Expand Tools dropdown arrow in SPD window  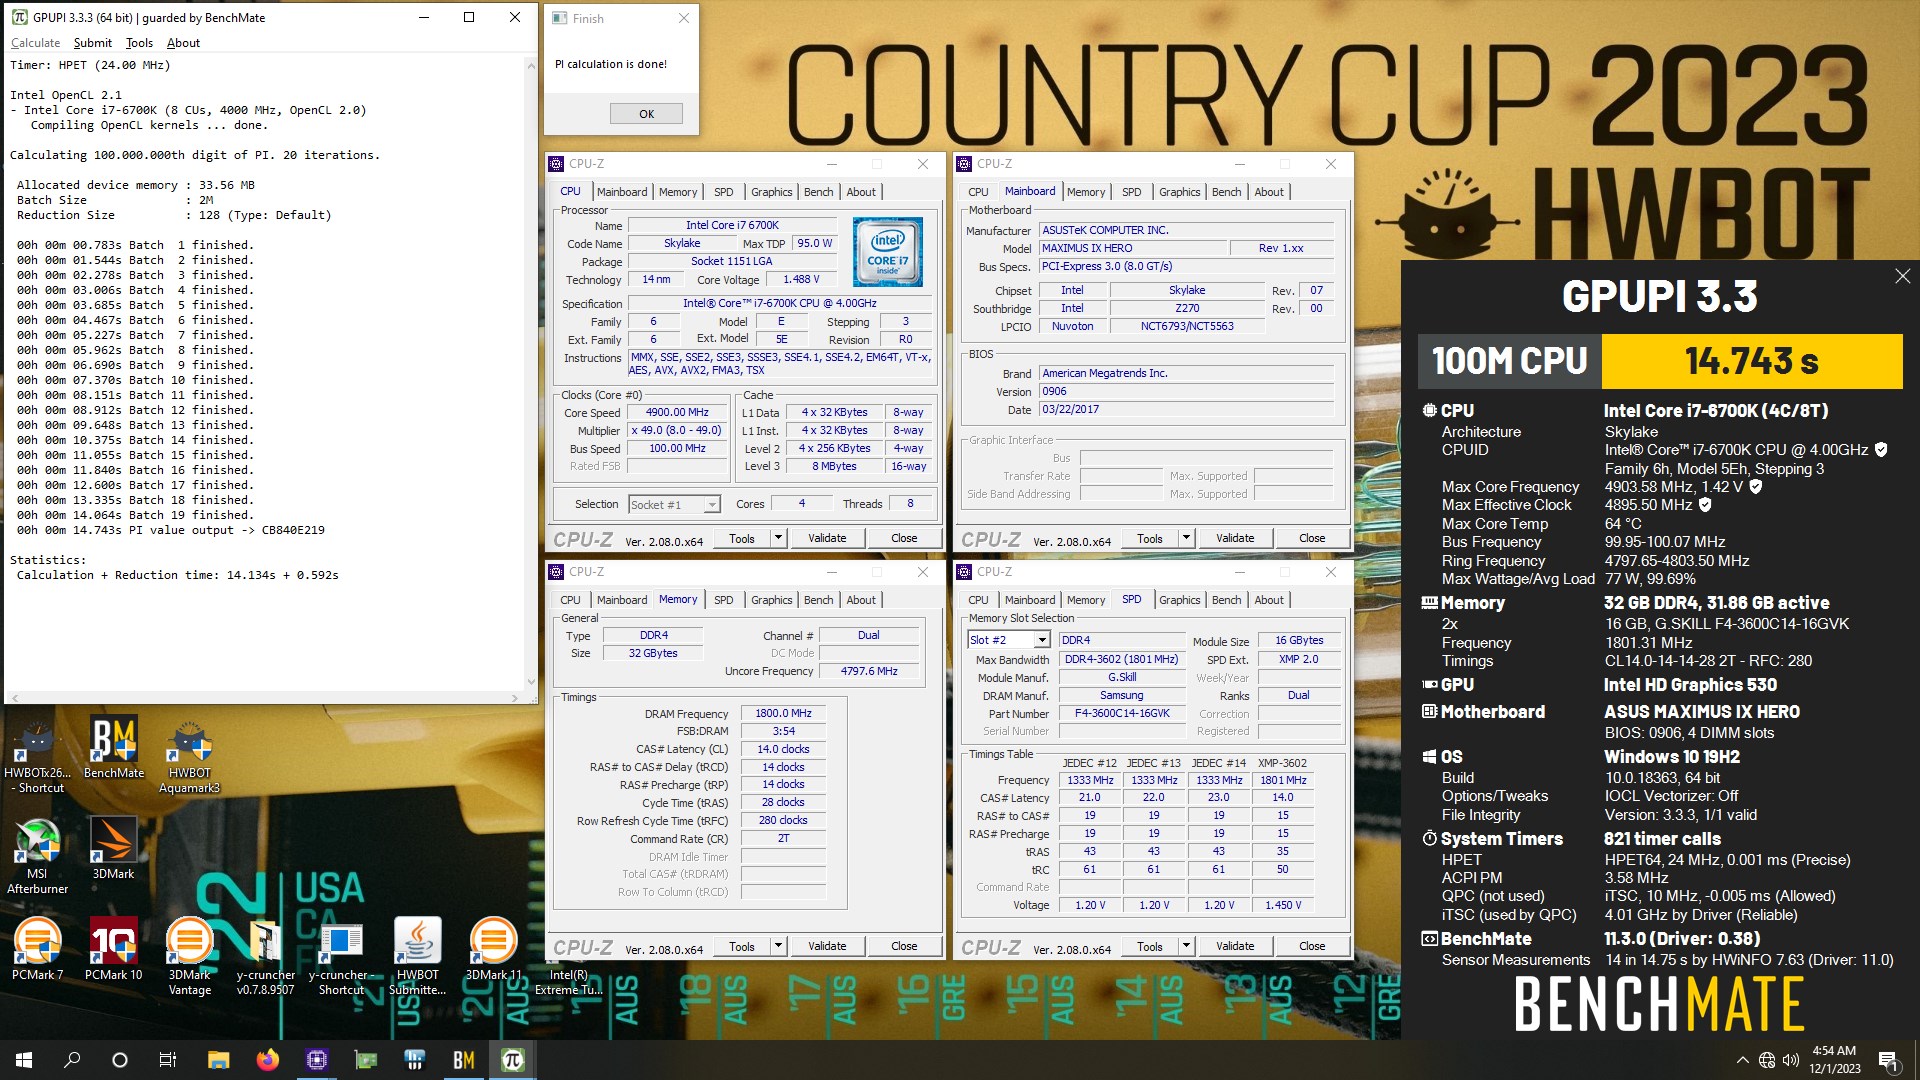click(x=1186, y=946)
